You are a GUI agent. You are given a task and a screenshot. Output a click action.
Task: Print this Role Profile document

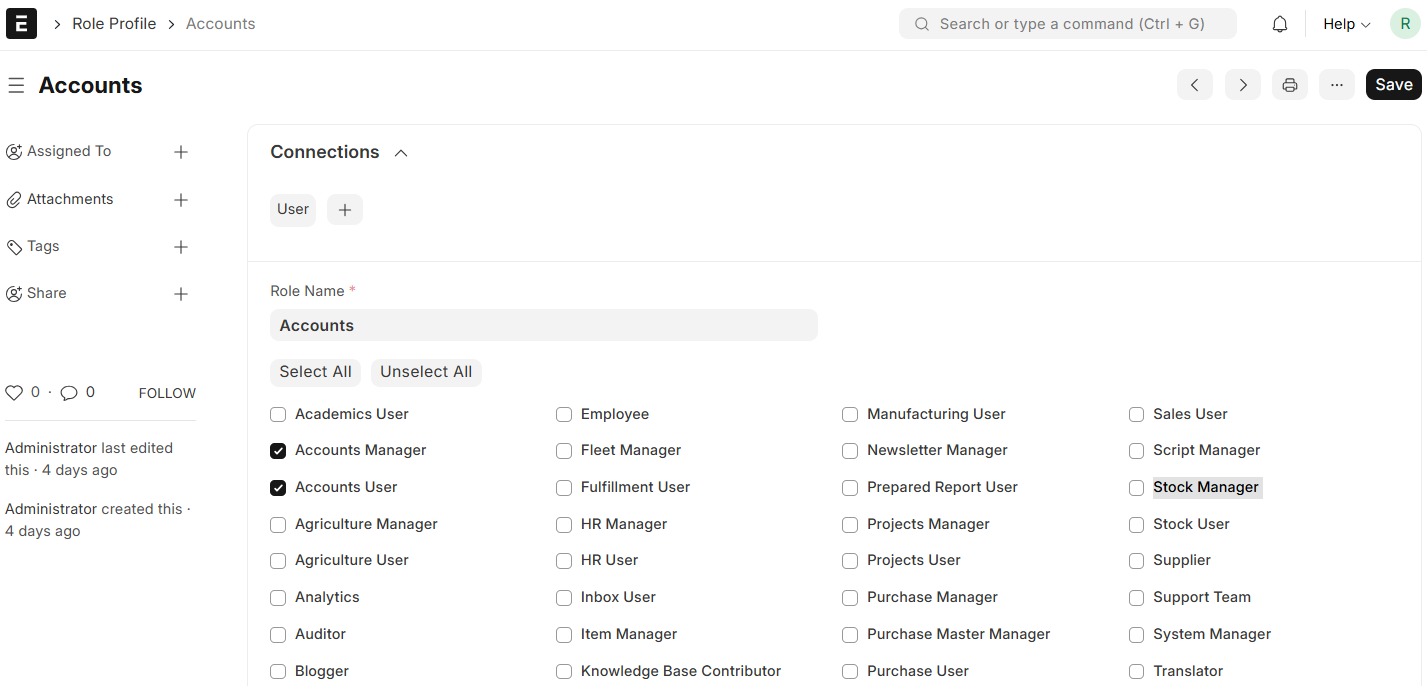(1289, 85)
